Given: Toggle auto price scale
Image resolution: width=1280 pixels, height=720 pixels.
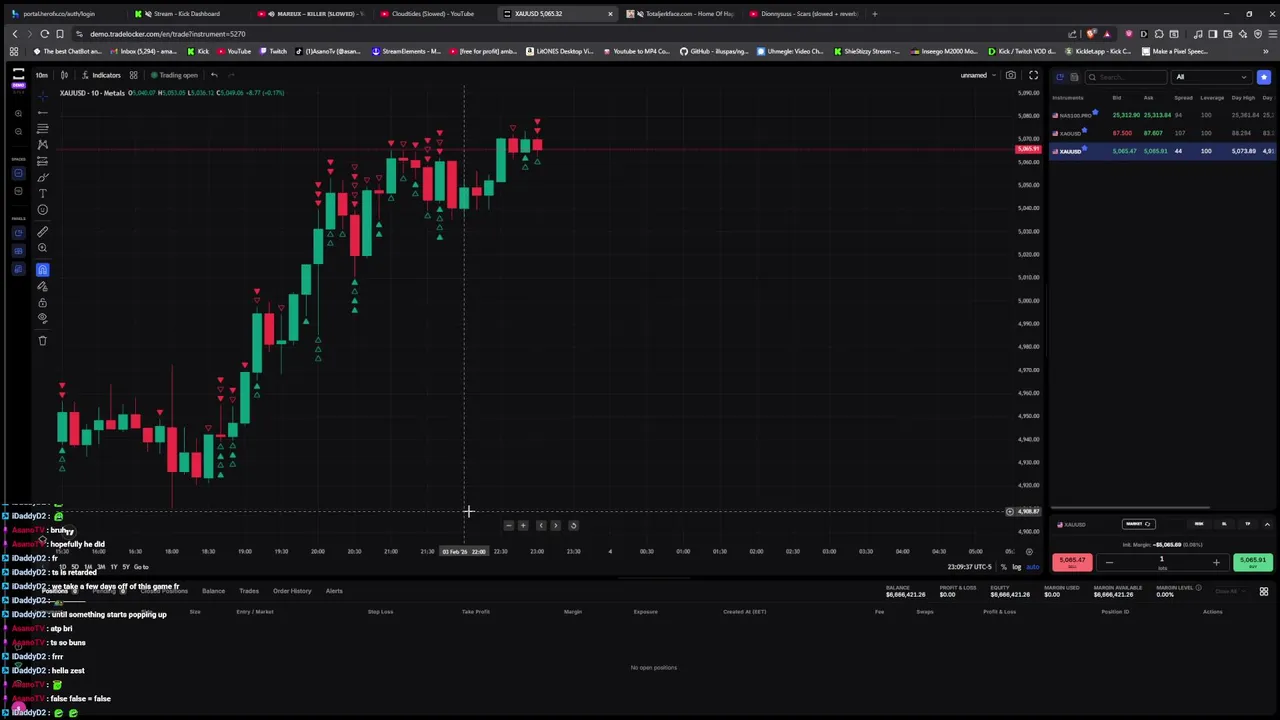Looking at the screenshot, I should (x=1032, y=567).
